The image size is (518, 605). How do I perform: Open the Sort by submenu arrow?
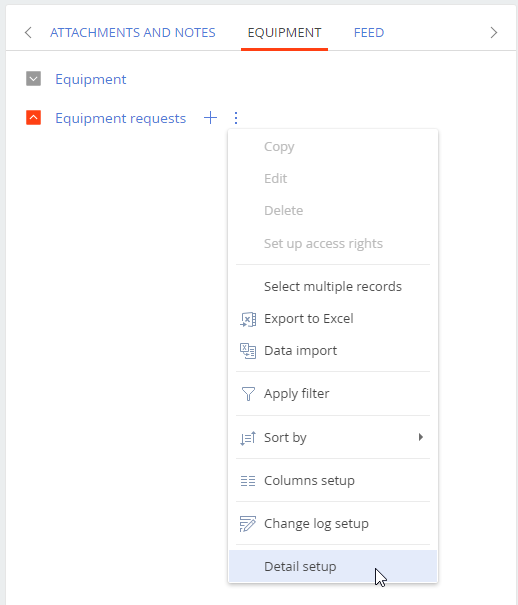421,437
